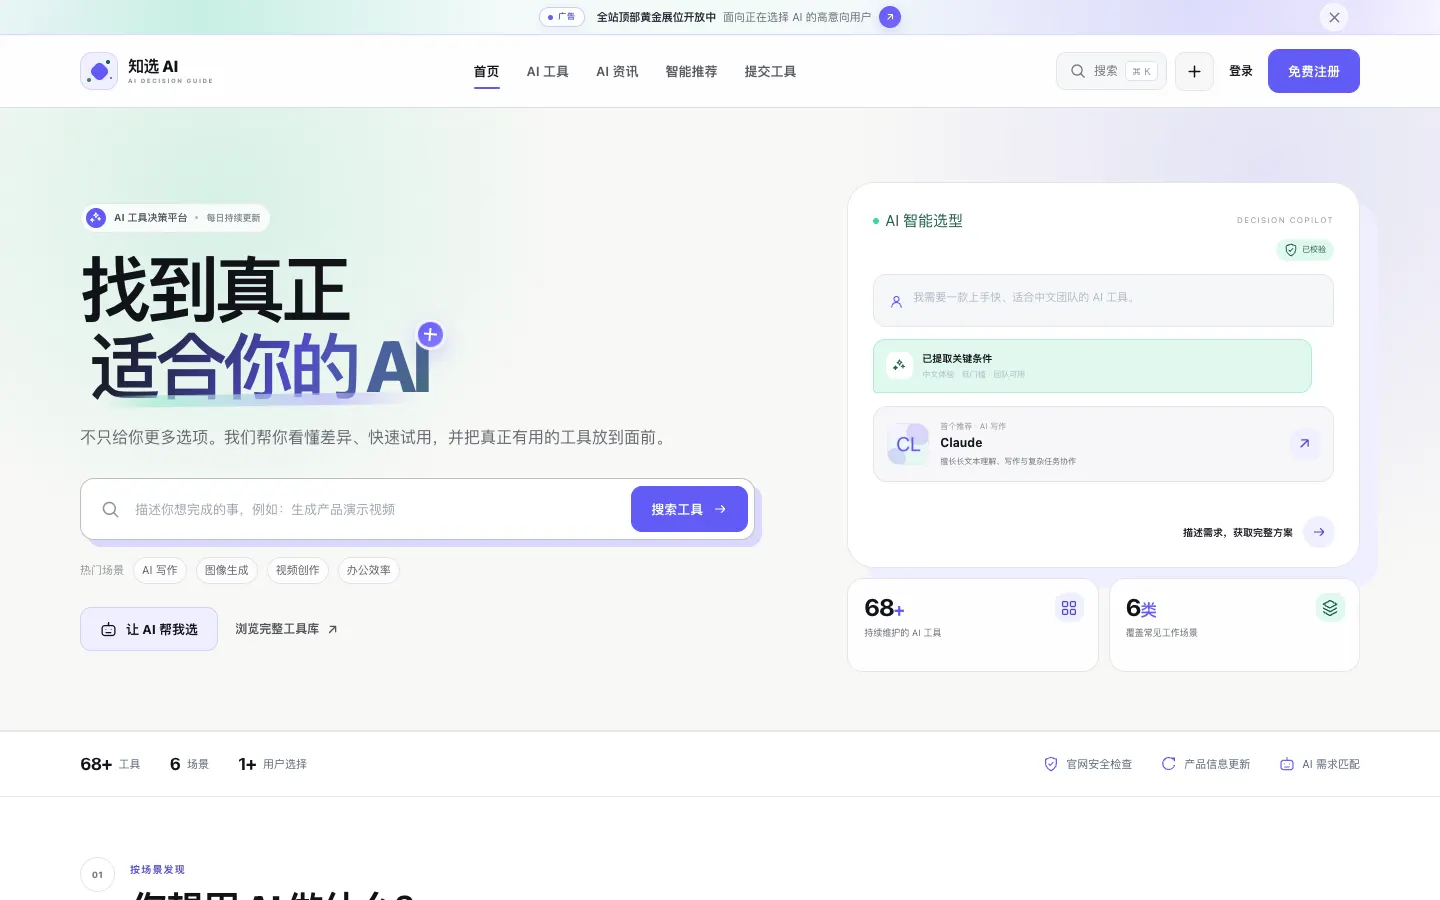Click arrow next to 描述需求，获取完整方案
Screen dimensions: 1440x900
point(1319,532)
